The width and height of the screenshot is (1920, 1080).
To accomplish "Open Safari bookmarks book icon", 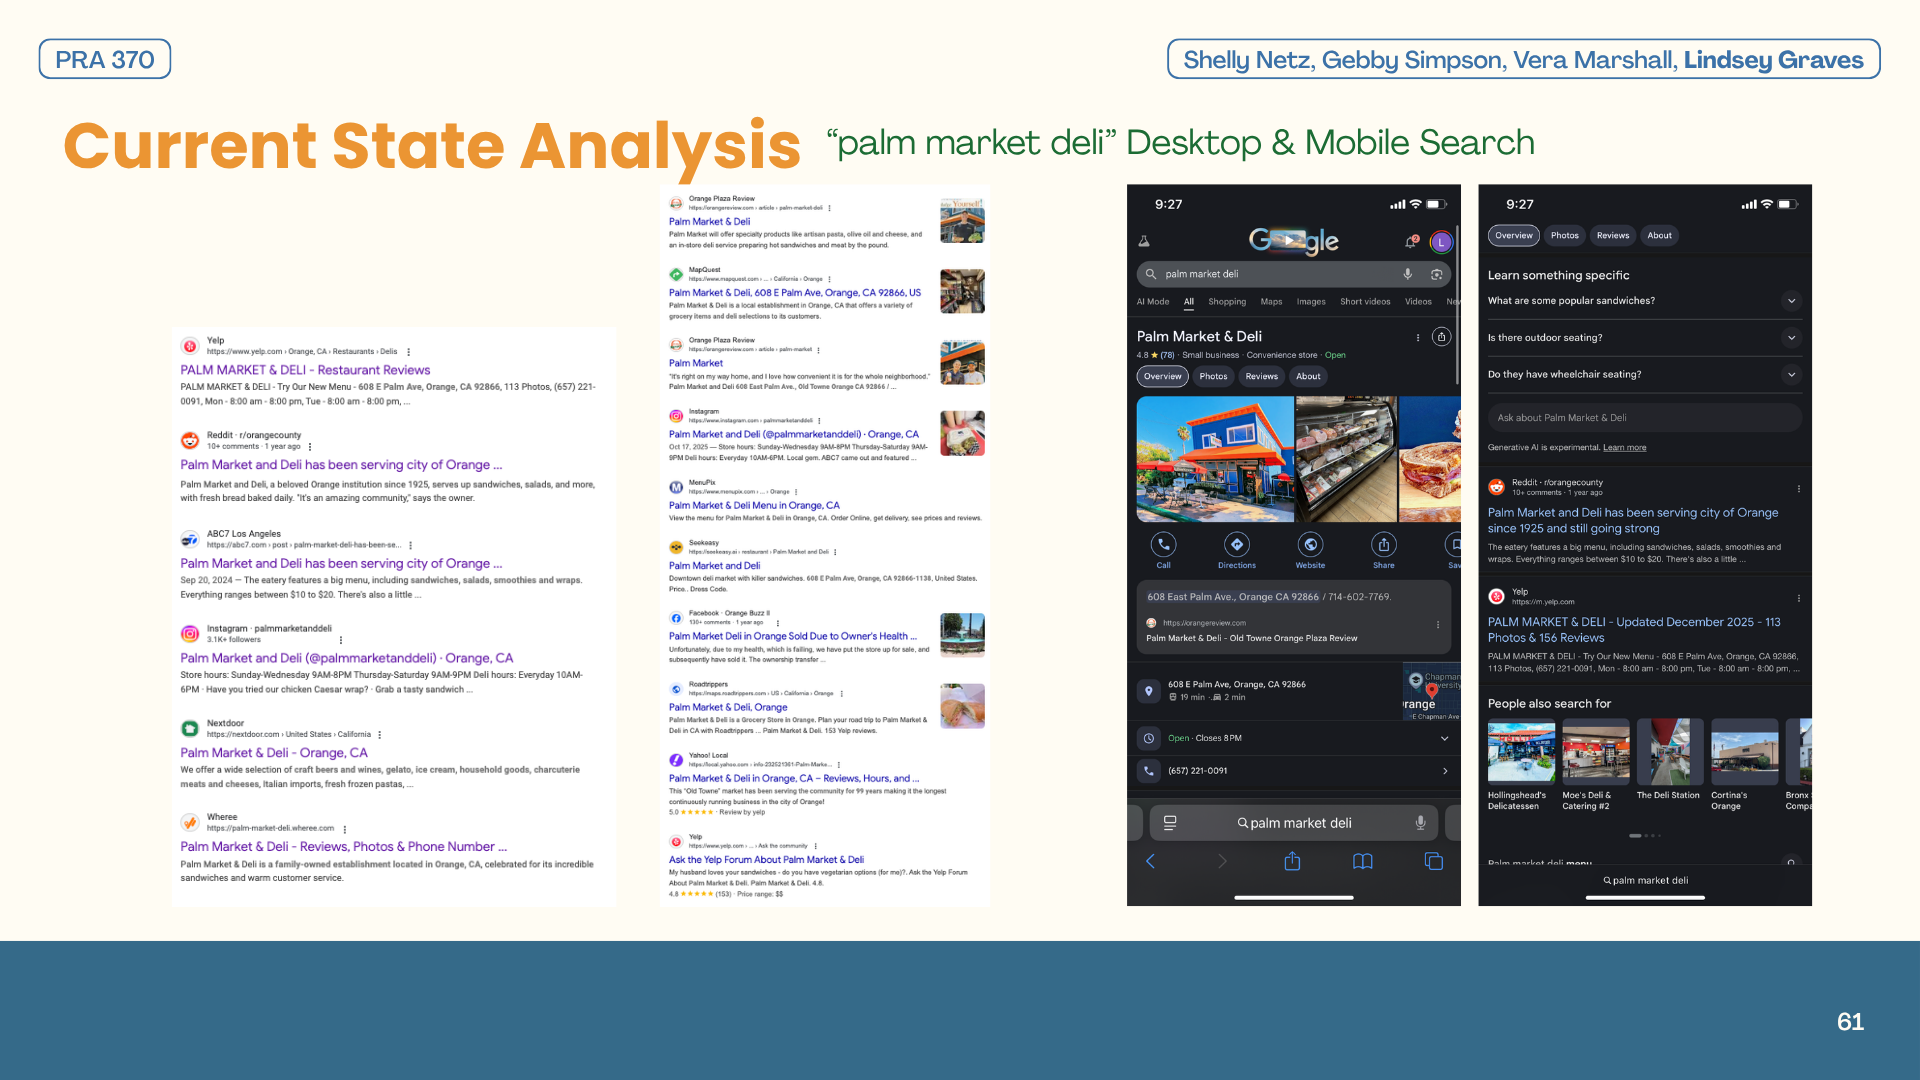I will tap(1363, 861).
